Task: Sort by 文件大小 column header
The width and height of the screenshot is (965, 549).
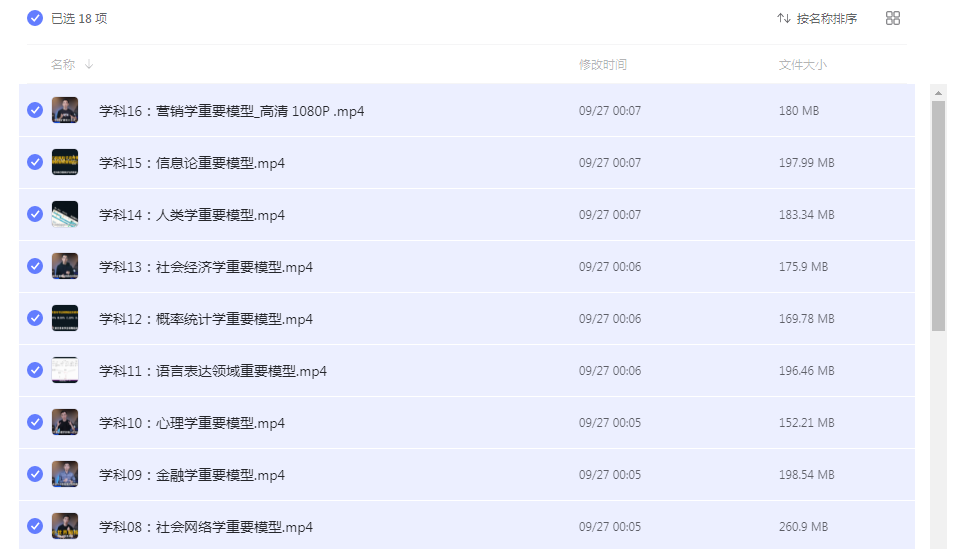Action: tap(803, 65)
